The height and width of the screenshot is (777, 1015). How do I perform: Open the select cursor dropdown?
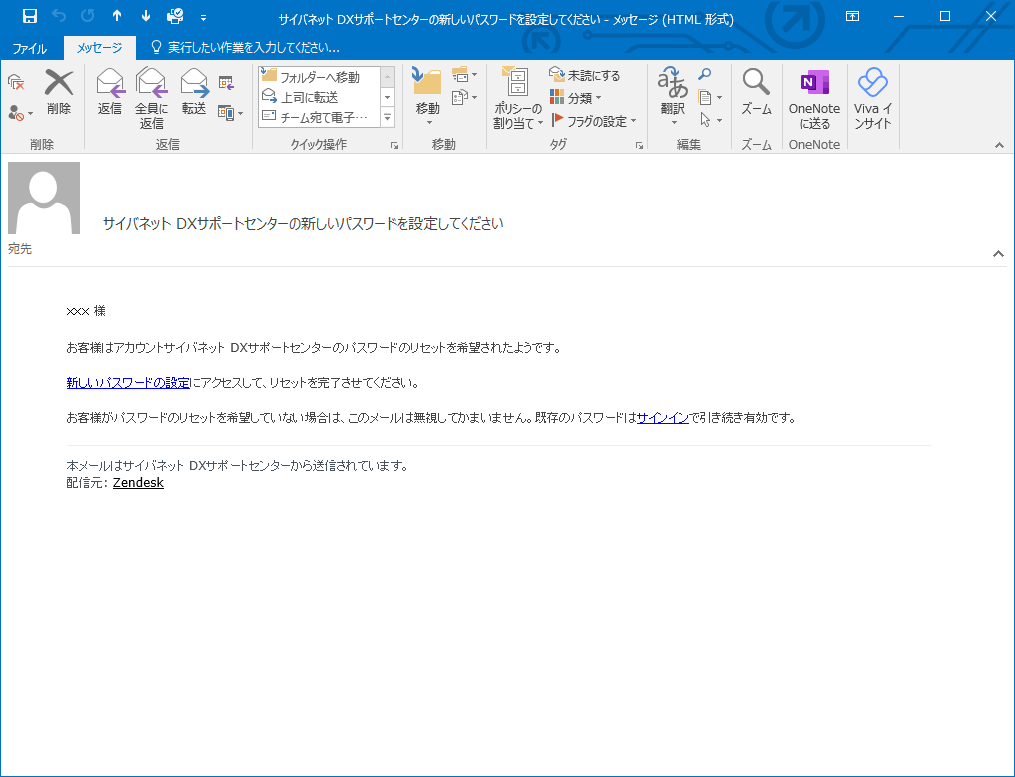click(710, 120)
